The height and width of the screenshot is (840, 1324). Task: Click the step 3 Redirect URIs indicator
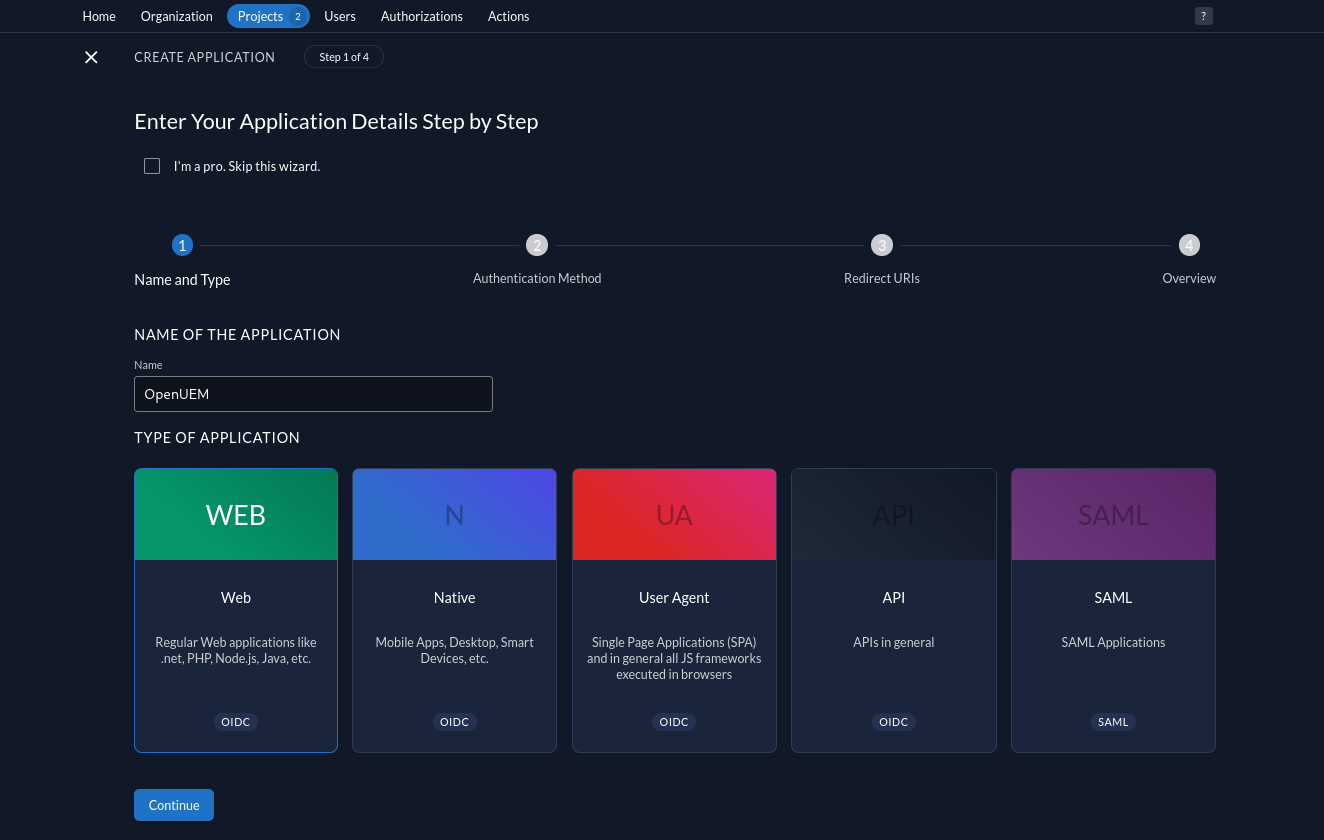(882, 245)
